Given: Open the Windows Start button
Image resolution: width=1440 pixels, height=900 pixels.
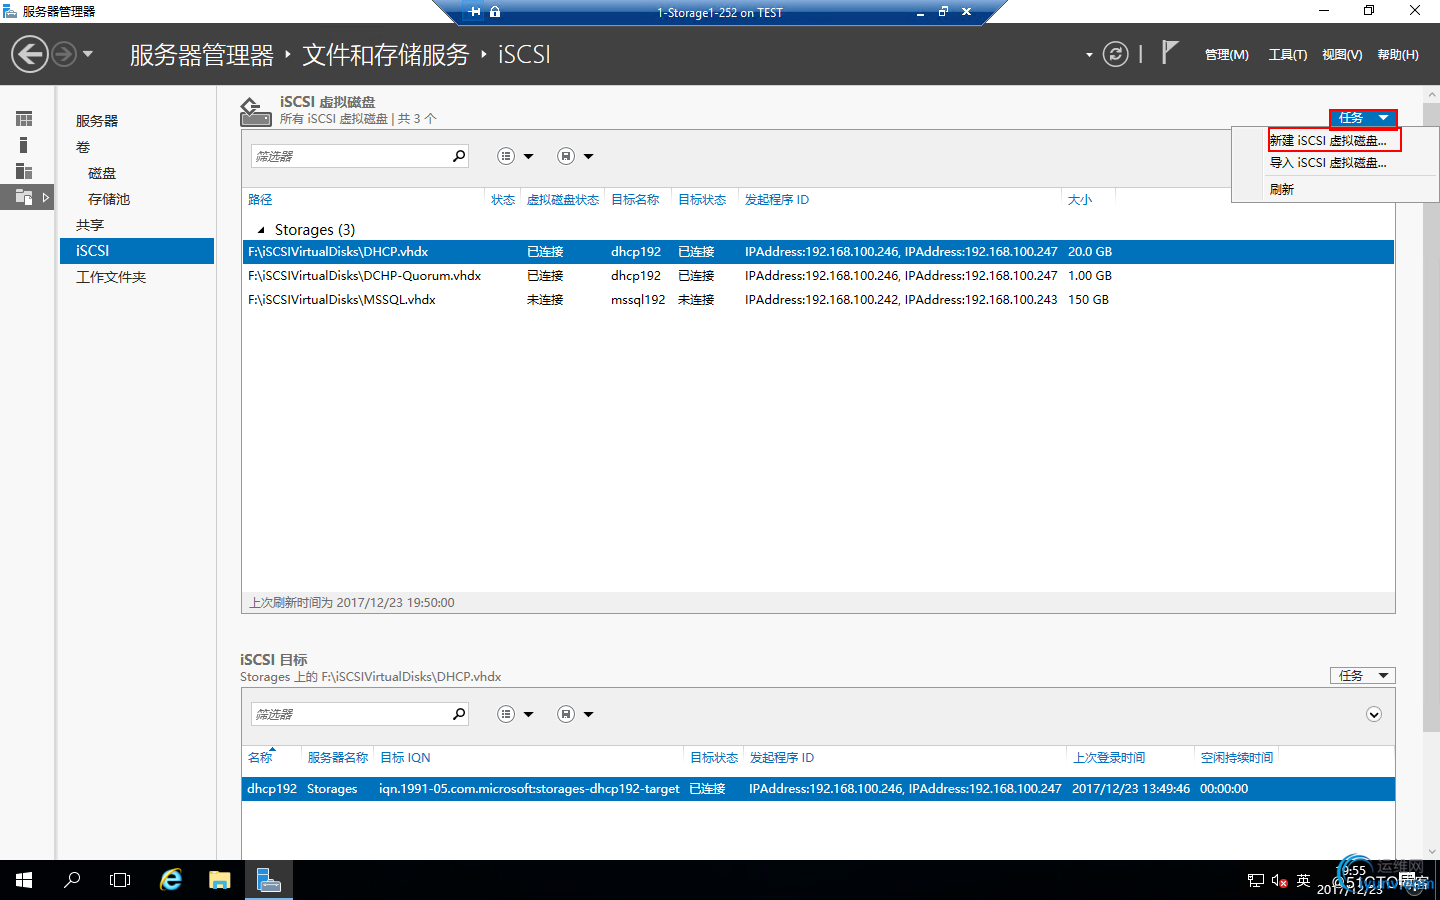Looking at the screenshot, I should (24, 880).
